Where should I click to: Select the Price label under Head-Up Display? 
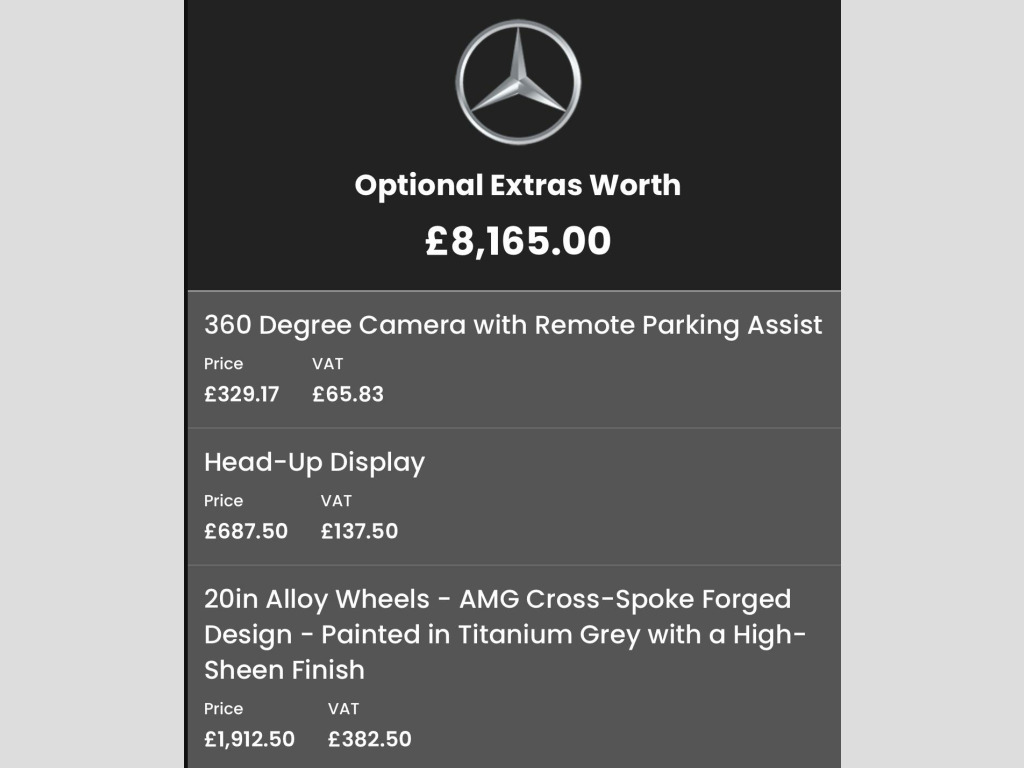[223, 501]
